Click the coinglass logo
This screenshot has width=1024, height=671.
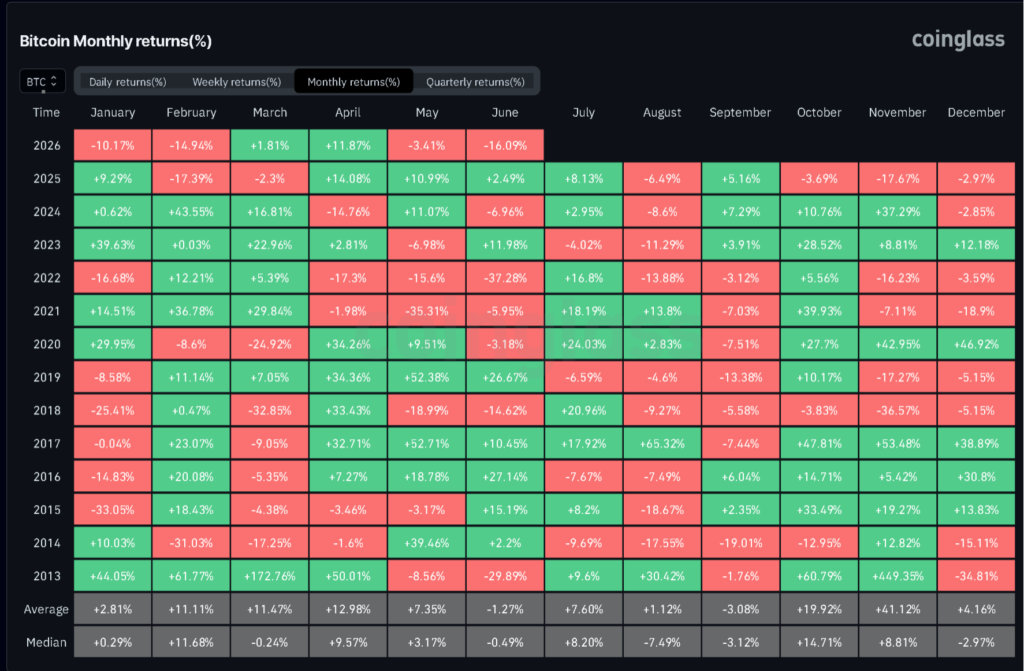[958, 40]
